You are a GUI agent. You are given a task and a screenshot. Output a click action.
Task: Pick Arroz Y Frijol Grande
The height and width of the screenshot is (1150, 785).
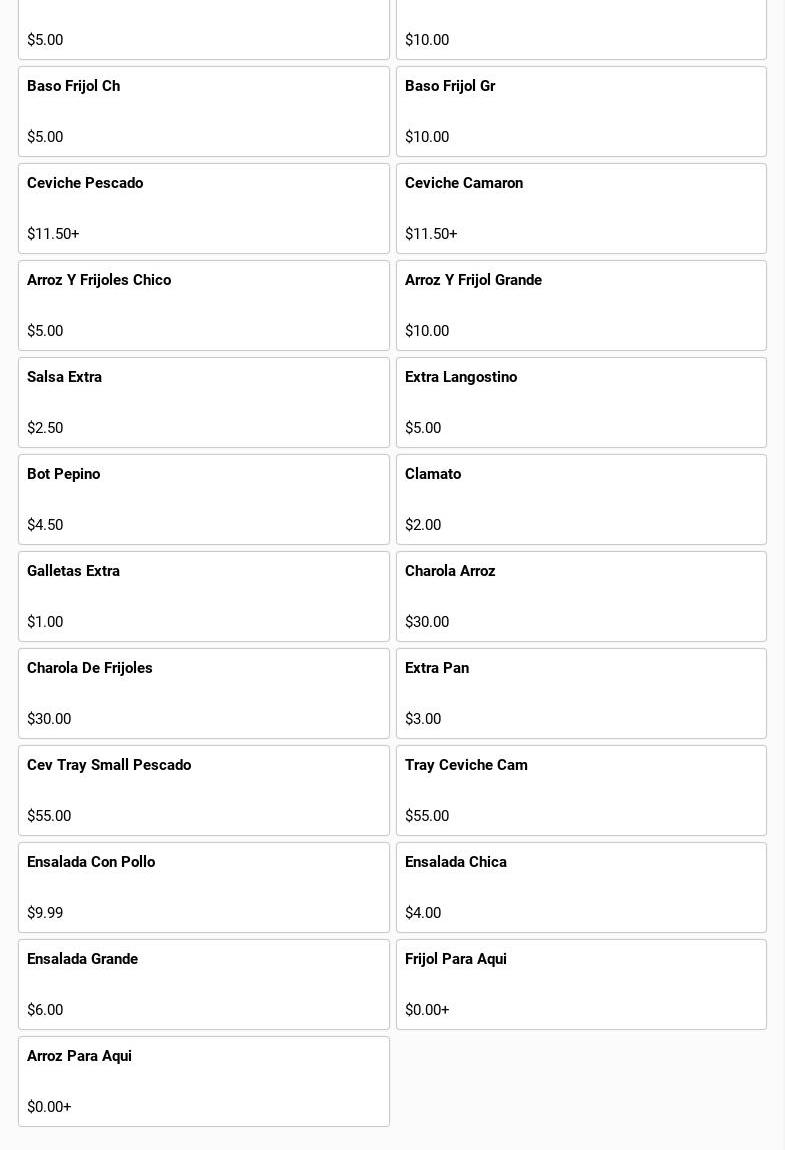pyautogui.click(x=581, y=305)
